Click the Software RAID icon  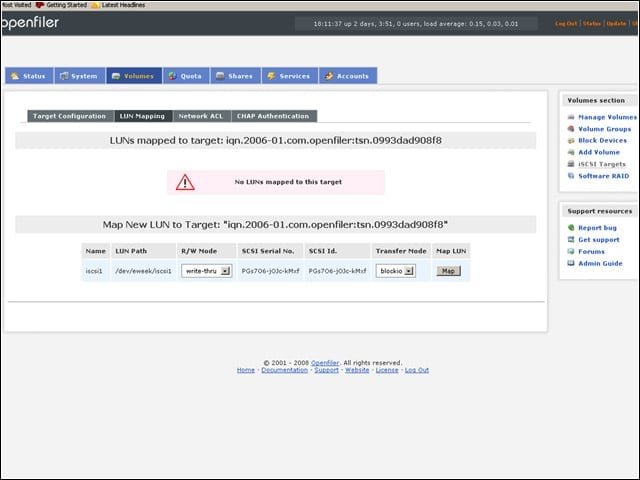point(571,176)
